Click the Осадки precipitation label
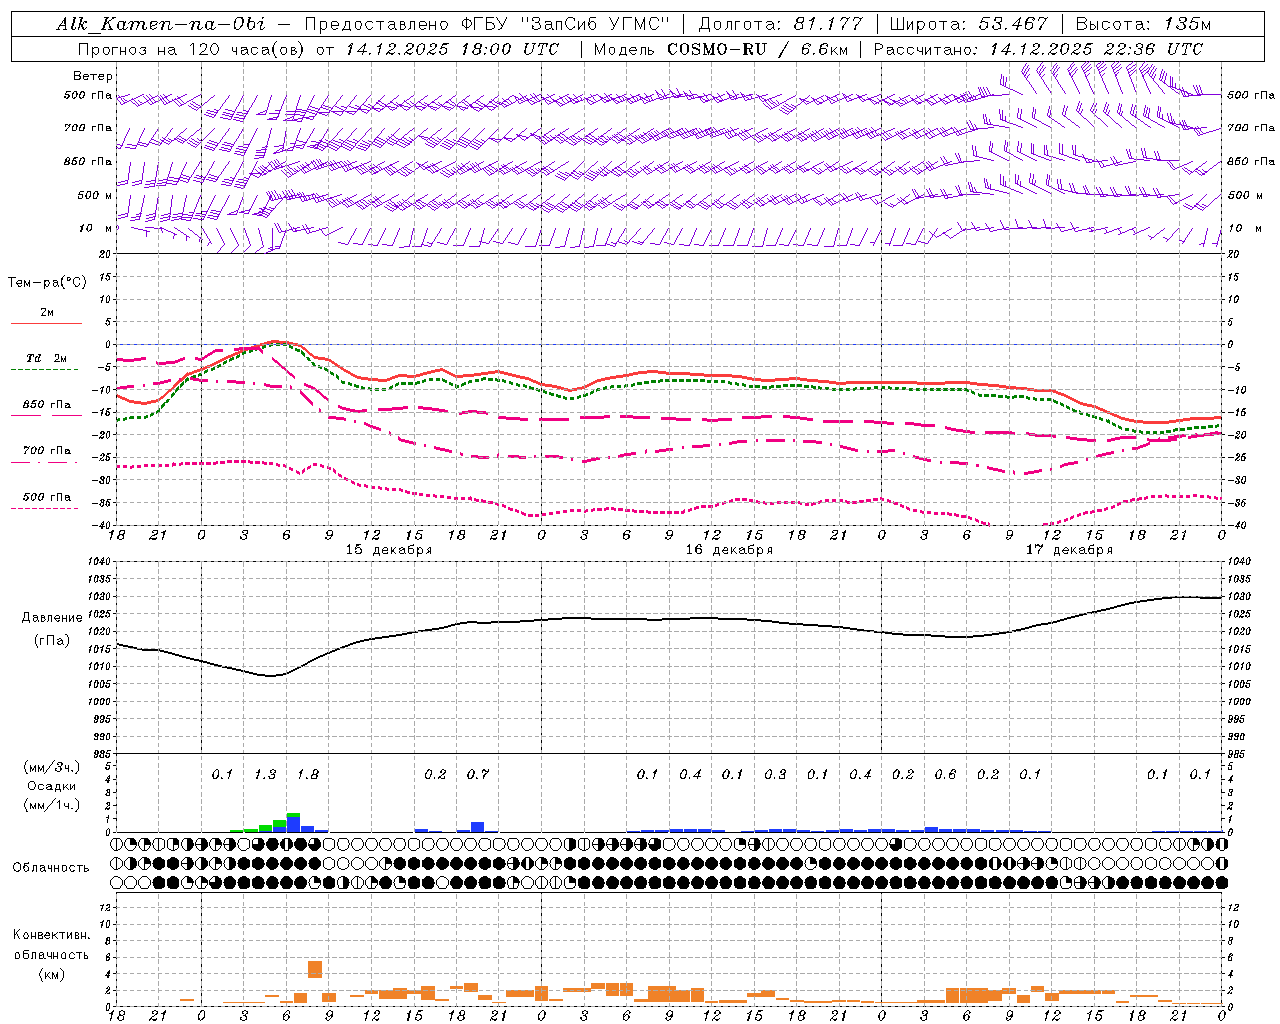1280x1024 pixels. pos(52,787)
